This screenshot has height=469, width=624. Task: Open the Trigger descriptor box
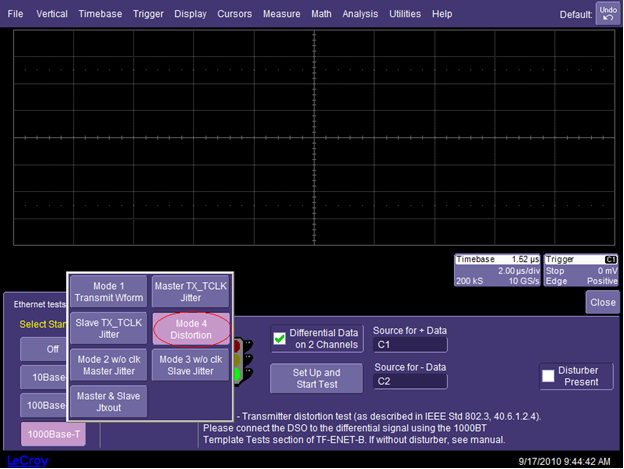581,270
